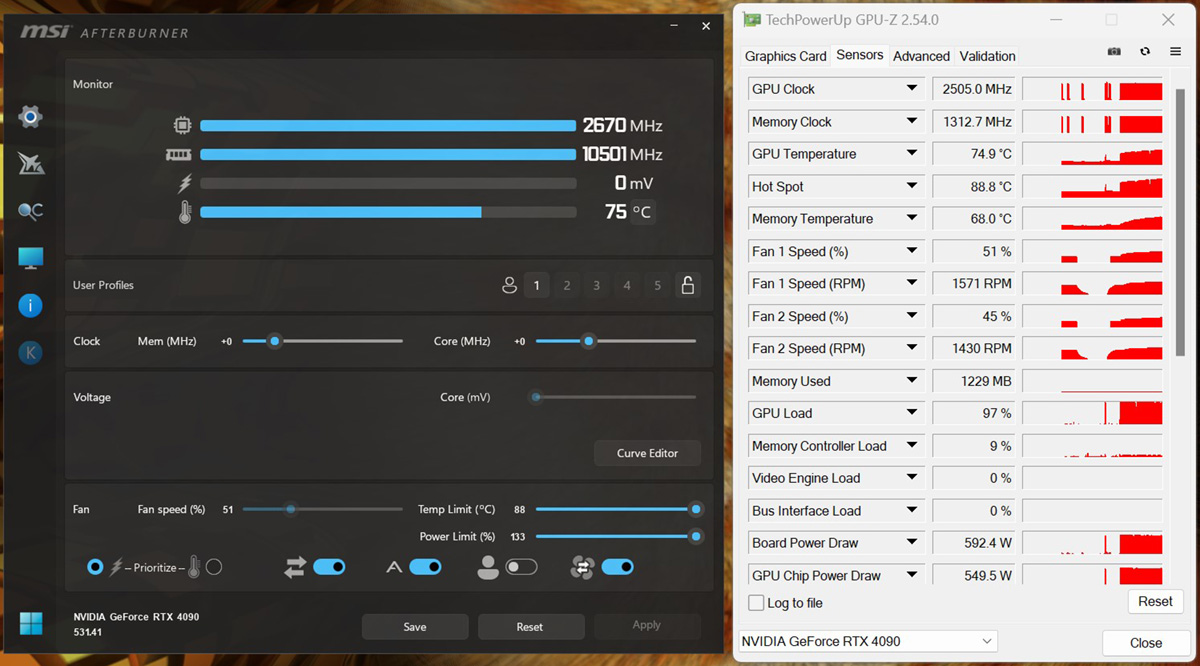Go to the Validation tab

(987, 56)
